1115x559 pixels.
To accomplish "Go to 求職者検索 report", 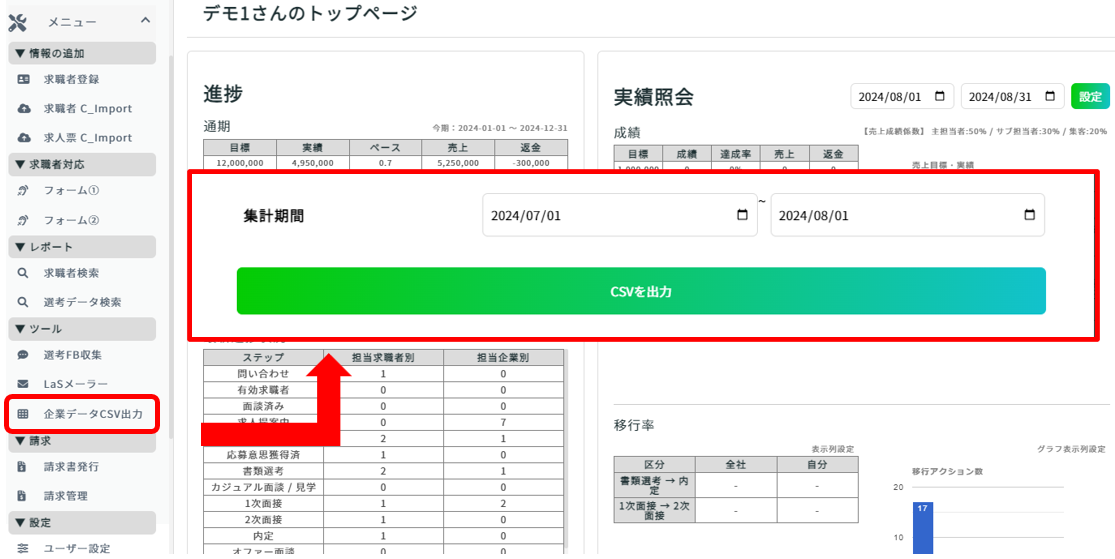I will [70, 273].
